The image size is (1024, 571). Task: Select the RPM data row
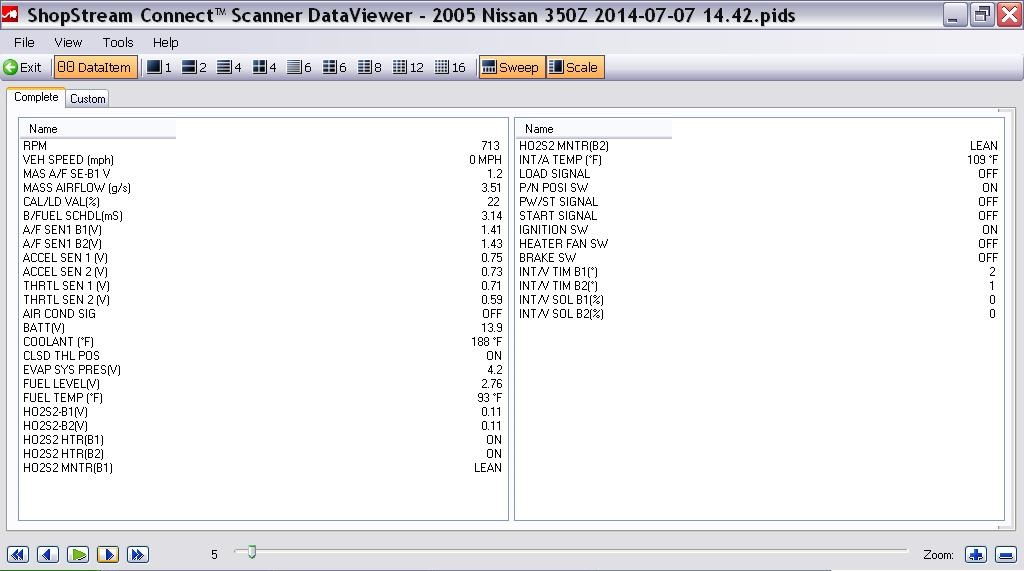tap(263, 146)
